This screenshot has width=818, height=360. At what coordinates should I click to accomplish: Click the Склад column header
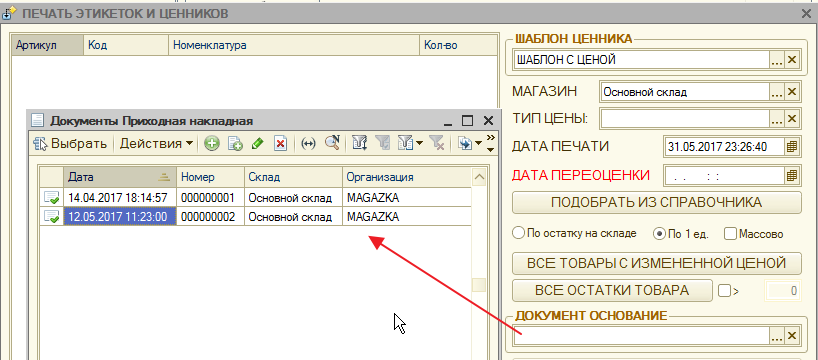(x=294, y=177)
